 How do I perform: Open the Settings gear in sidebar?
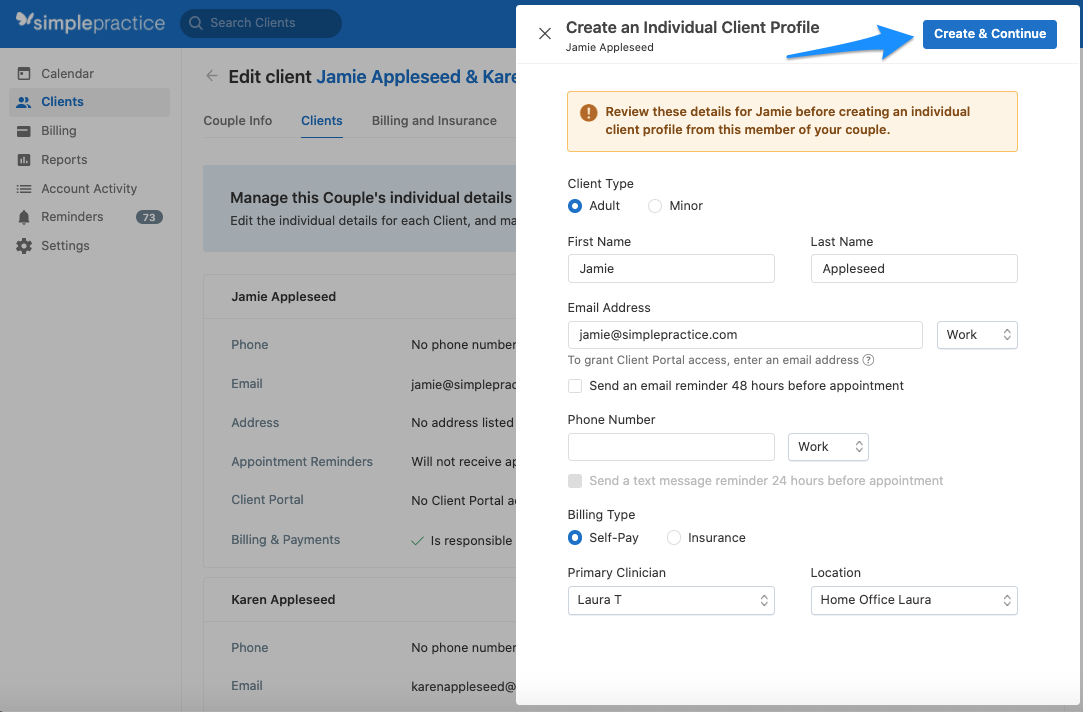click(x=65, y=245)
